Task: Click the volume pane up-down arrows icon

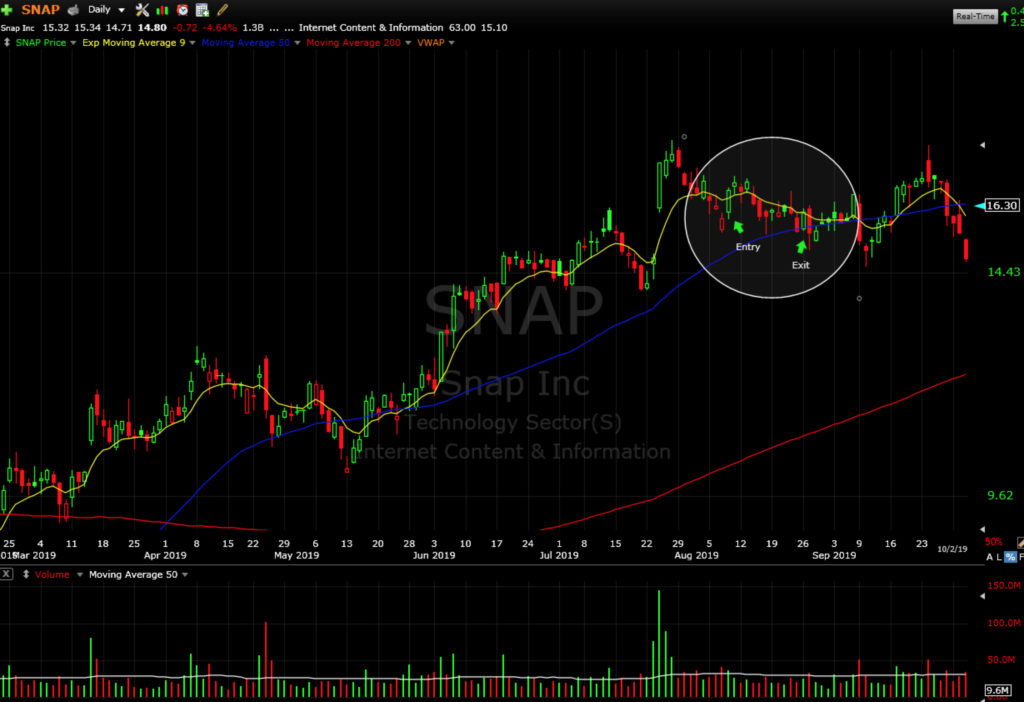Action: (26, 574)
